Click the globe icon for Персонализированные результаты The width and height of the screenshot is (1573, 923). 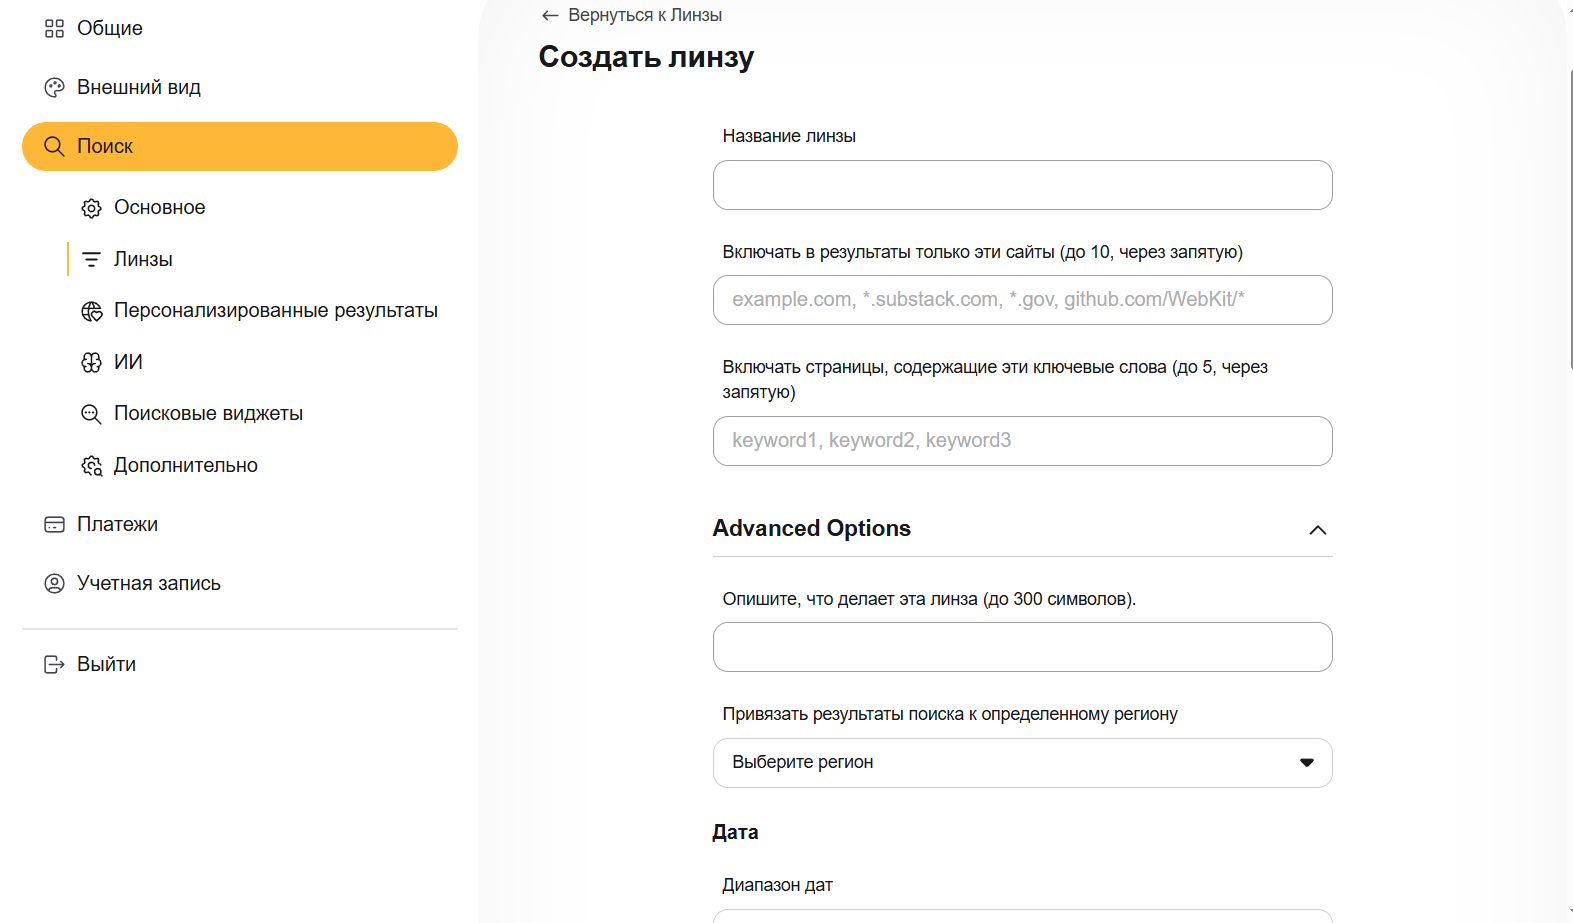point(91,311)
